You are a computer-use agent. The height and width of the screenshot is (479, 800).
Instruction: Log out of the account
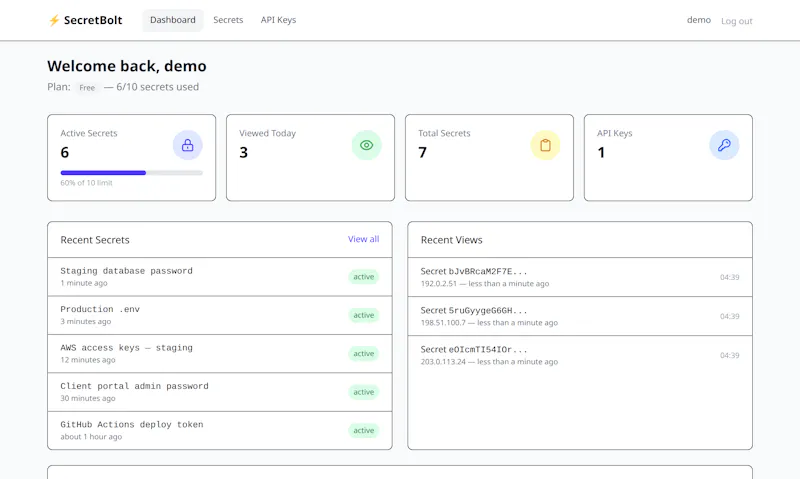point(737,21)
